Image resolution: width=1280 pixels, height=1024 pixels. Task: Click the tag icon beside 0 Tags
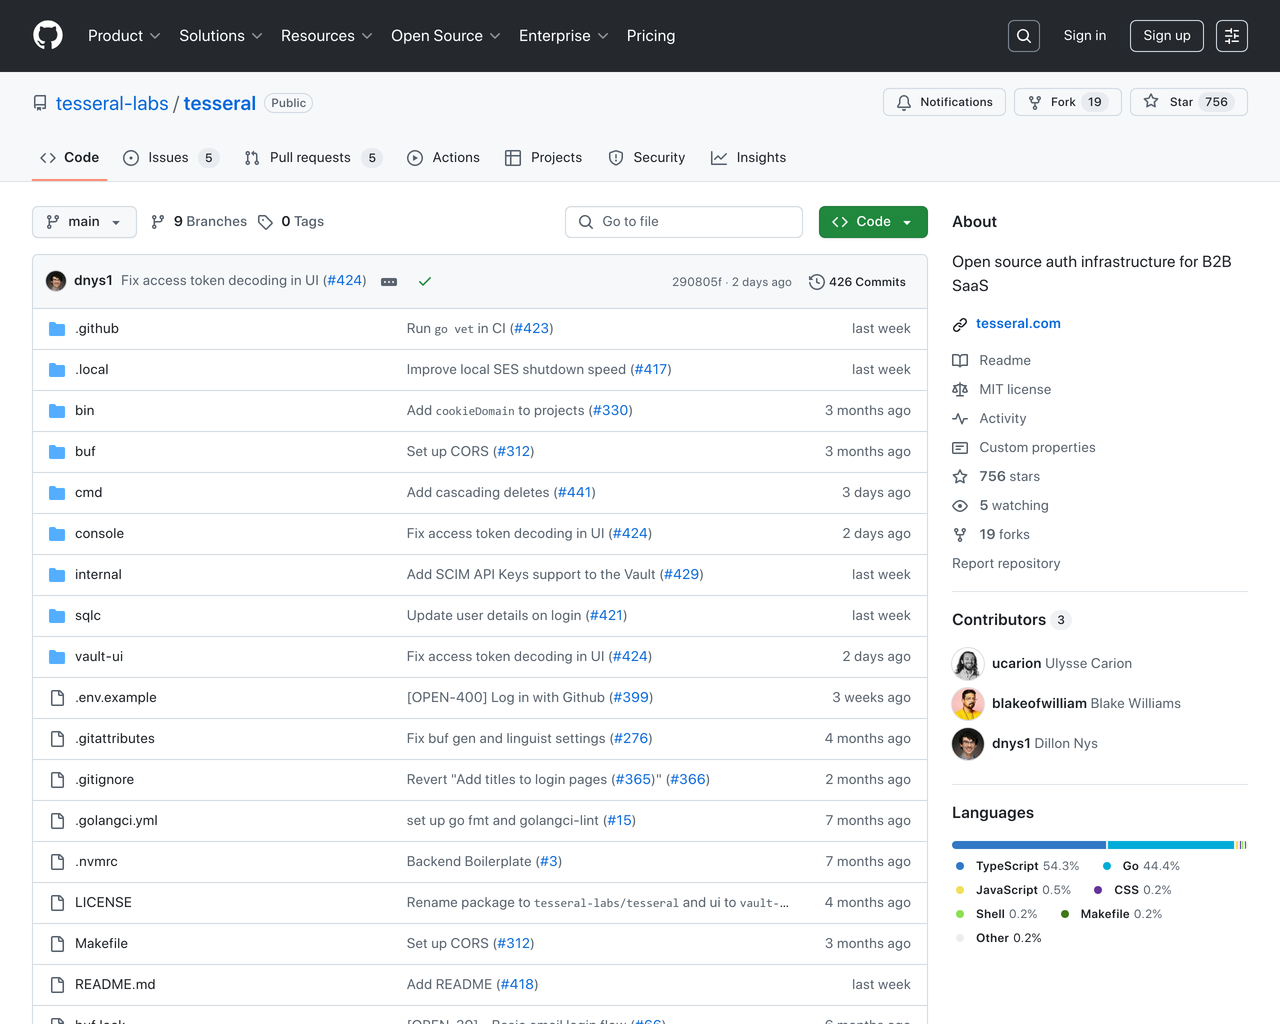(x=265, y=222)
